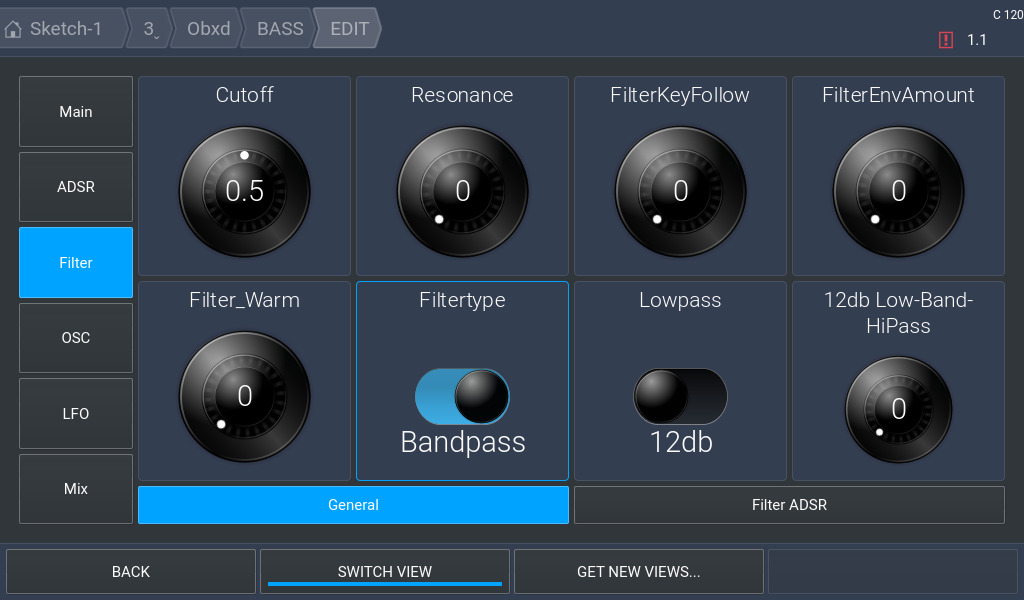Click the C 120 tempo indicator
Image resolution: width=1024 pixels, height=600 pixels.
(1008, 15)
